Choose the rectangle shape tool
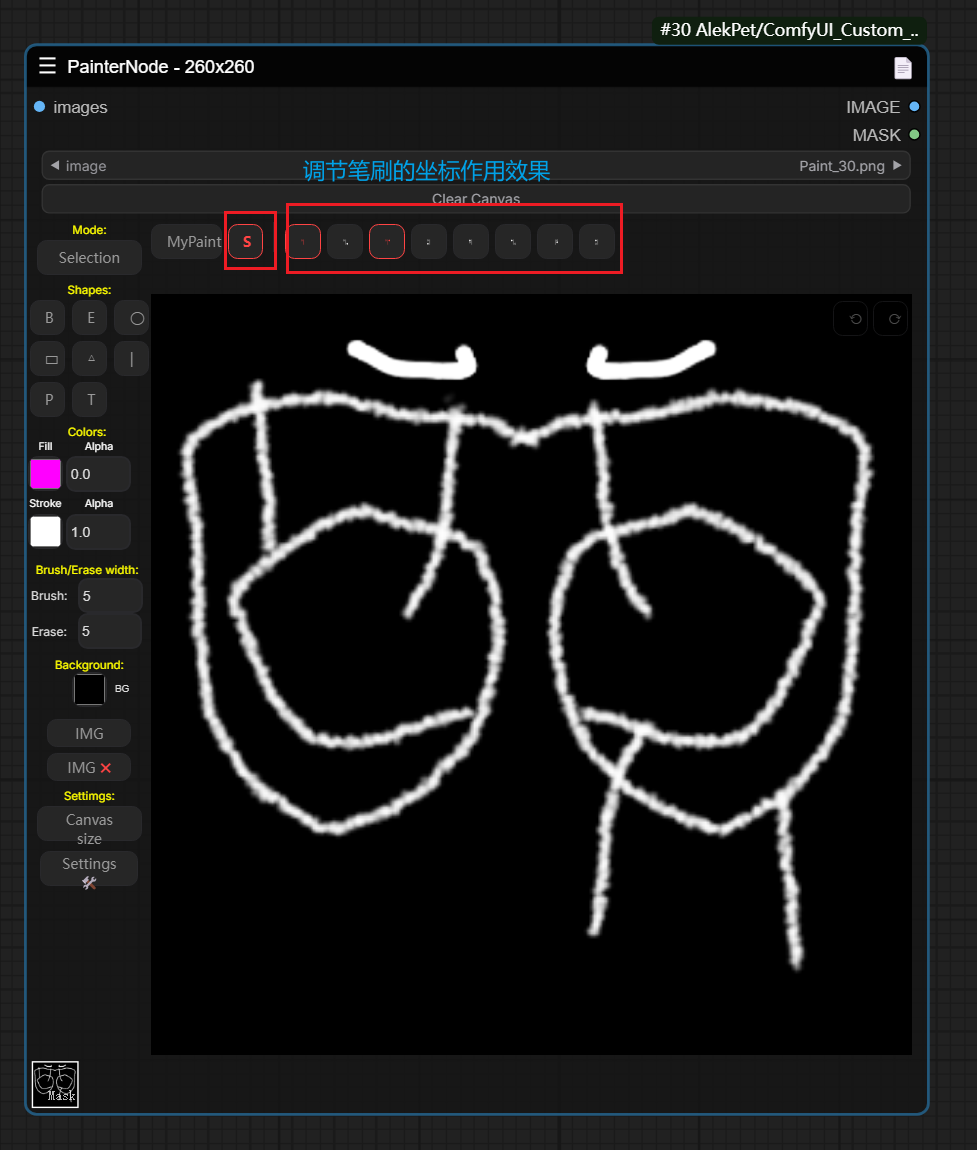The width and height of the screenshot is (977, 1150). pos(49,358)
